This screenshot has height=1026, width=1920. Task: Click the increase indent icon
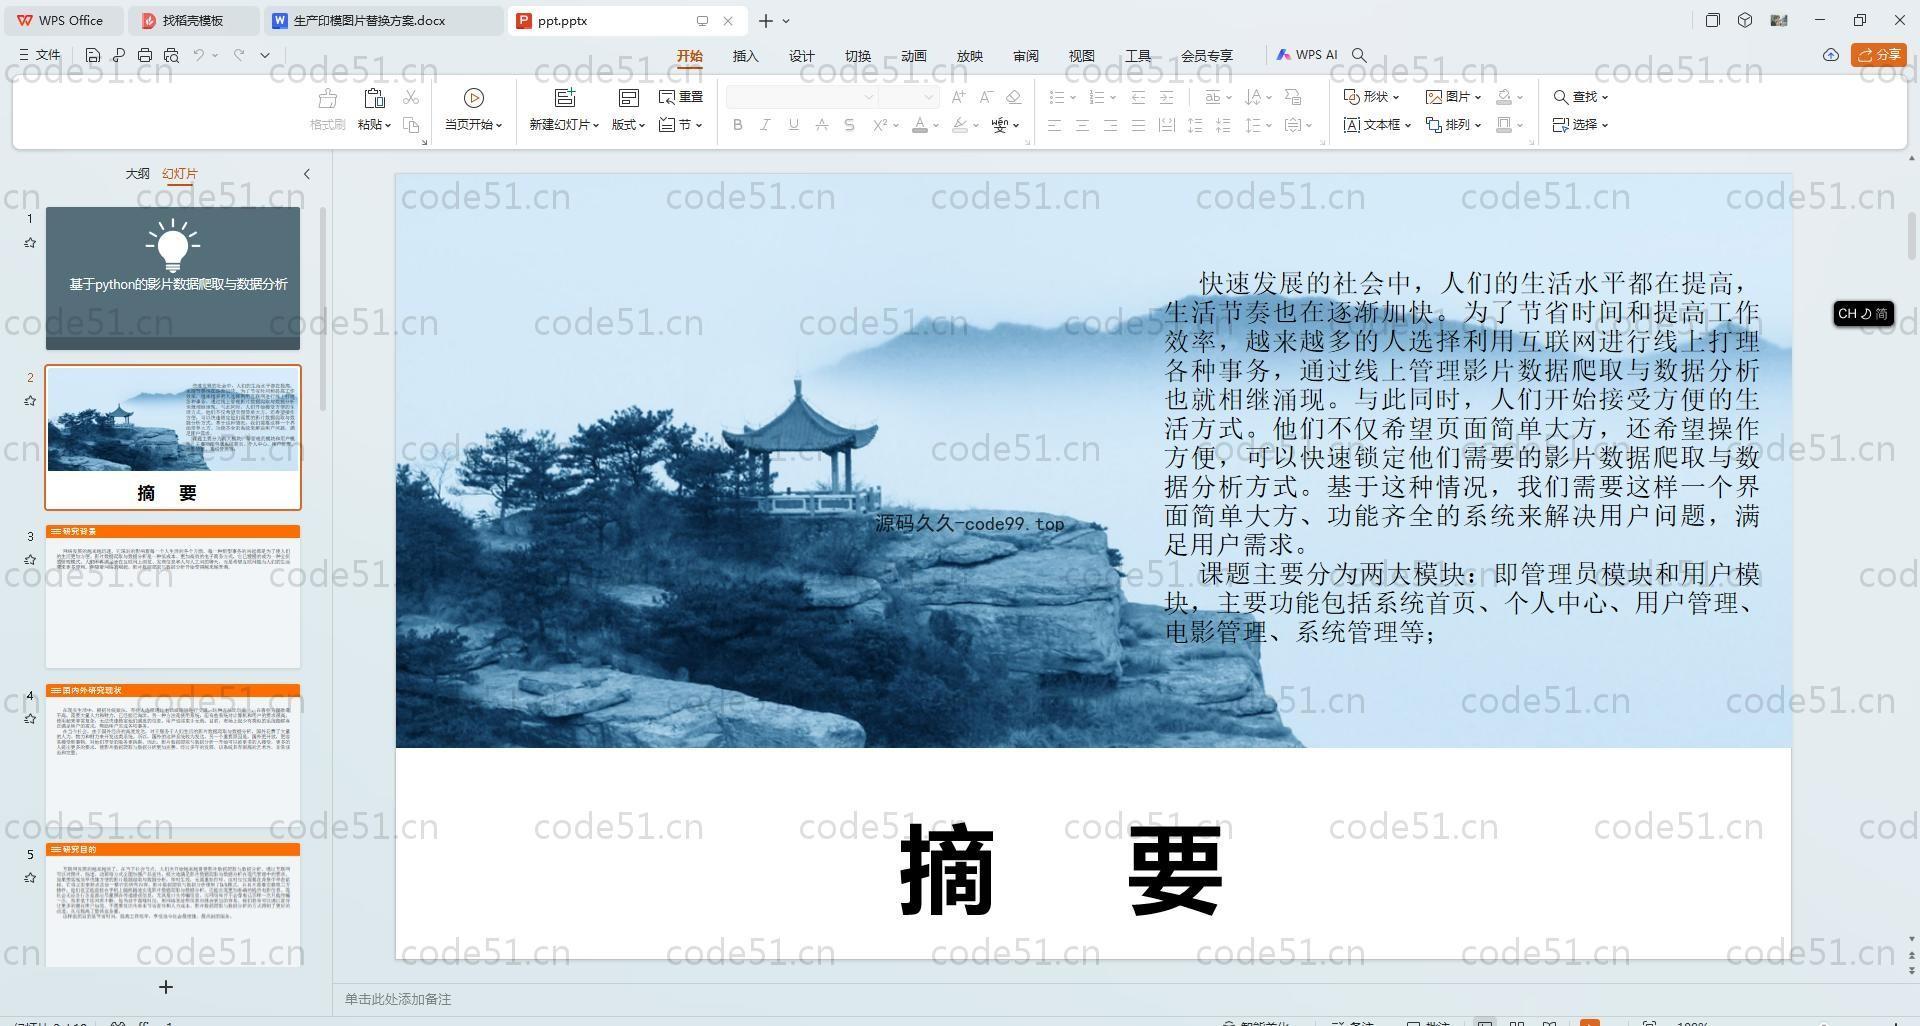pyautogui.click(x=1166, y=97)
